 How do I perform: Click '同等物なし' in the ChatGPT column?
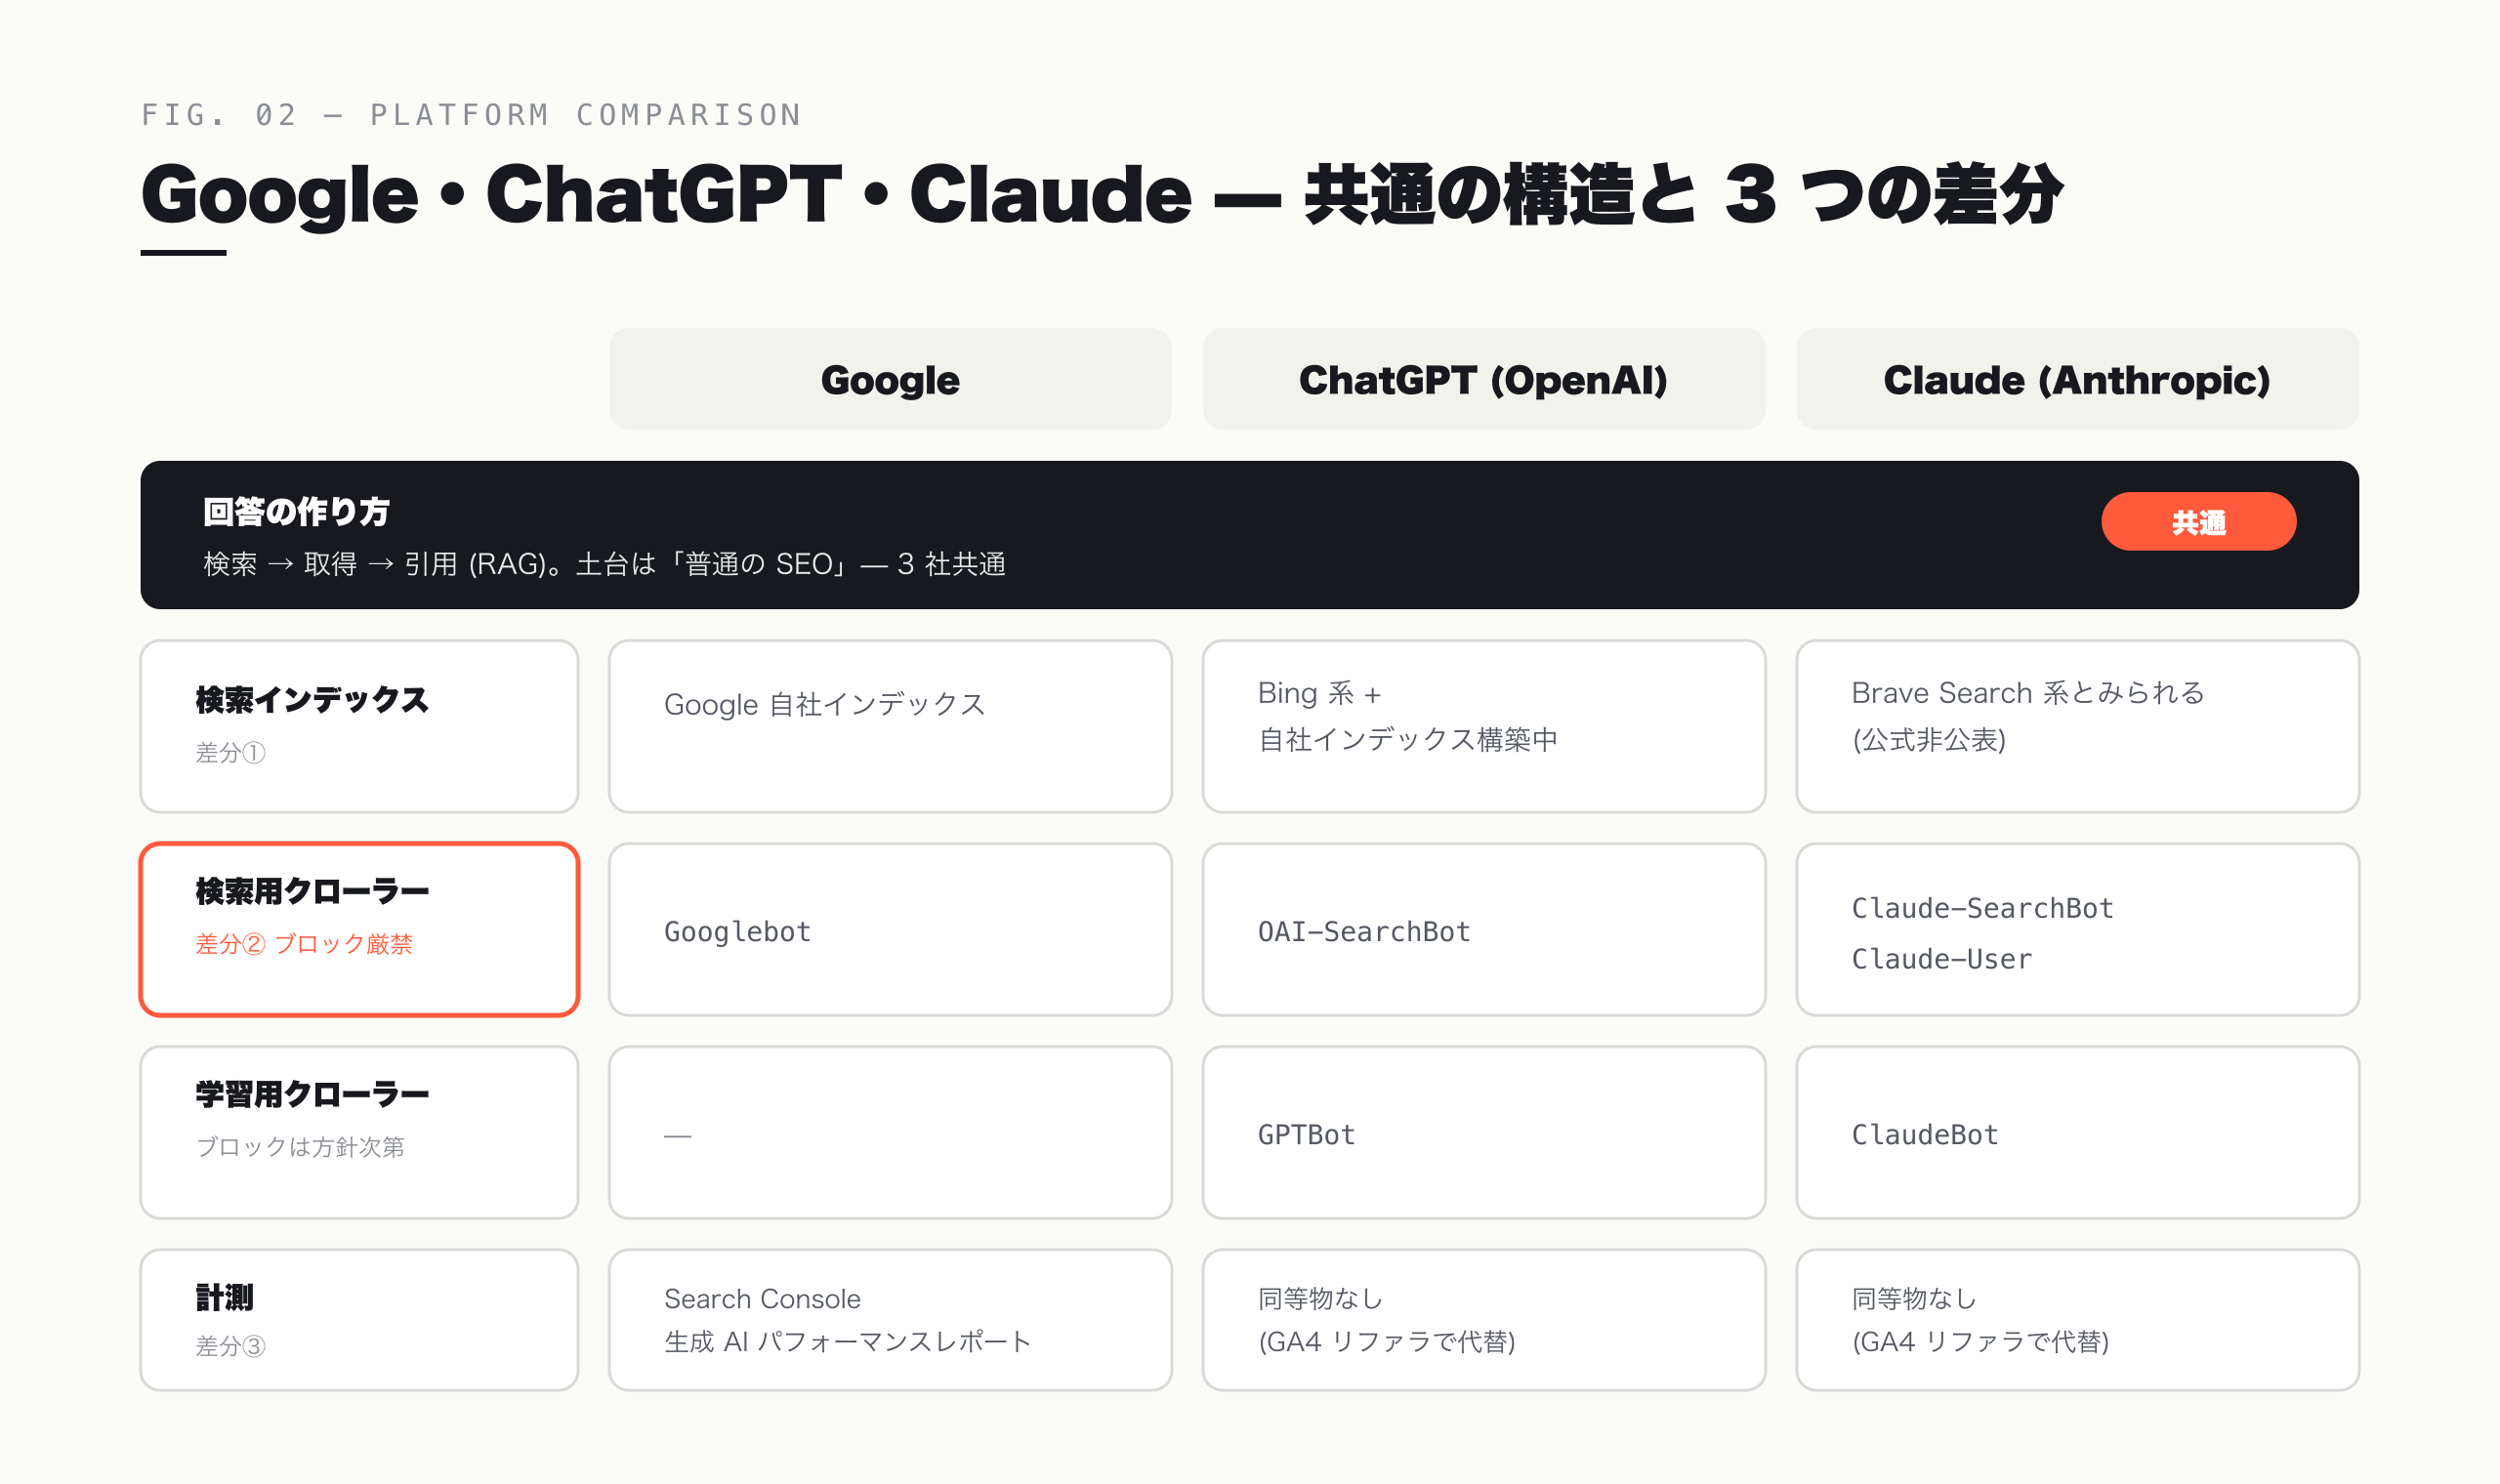(1320, 1299)
